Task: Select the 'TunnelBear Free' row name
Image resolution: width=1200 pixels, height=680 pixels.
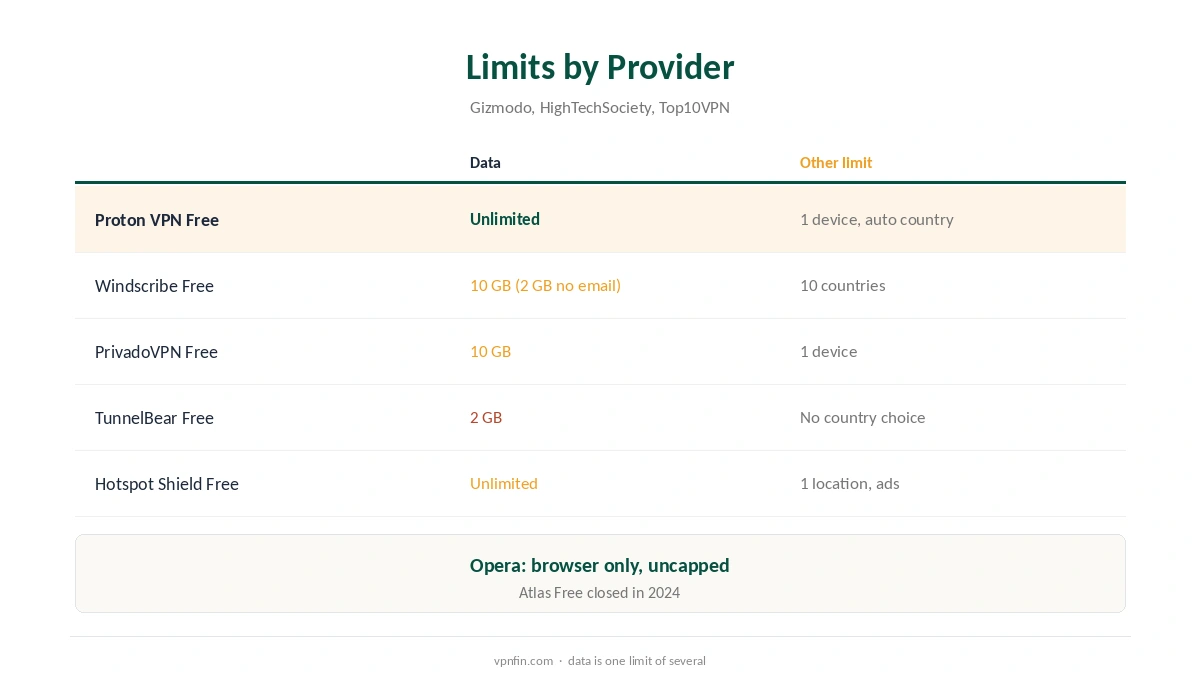Action: coord(154,418)
